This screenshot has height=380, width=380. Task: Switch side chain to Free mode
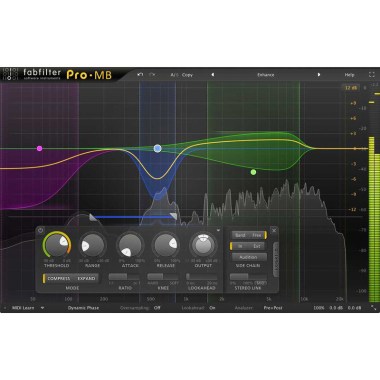257,235
